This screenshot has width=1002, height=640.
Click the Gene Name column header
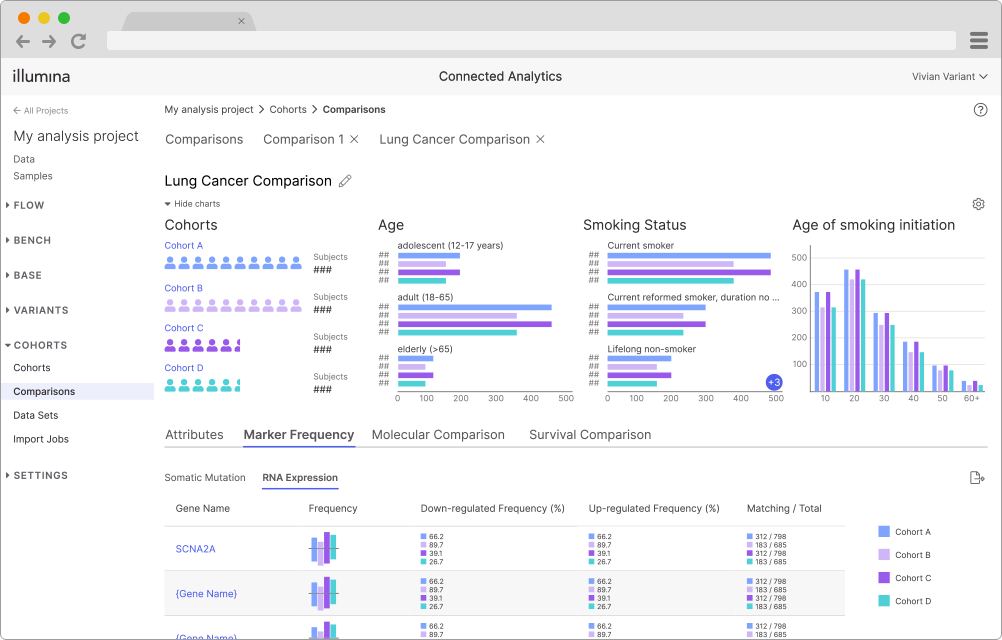pyautogui.click(x=203, y=508)
